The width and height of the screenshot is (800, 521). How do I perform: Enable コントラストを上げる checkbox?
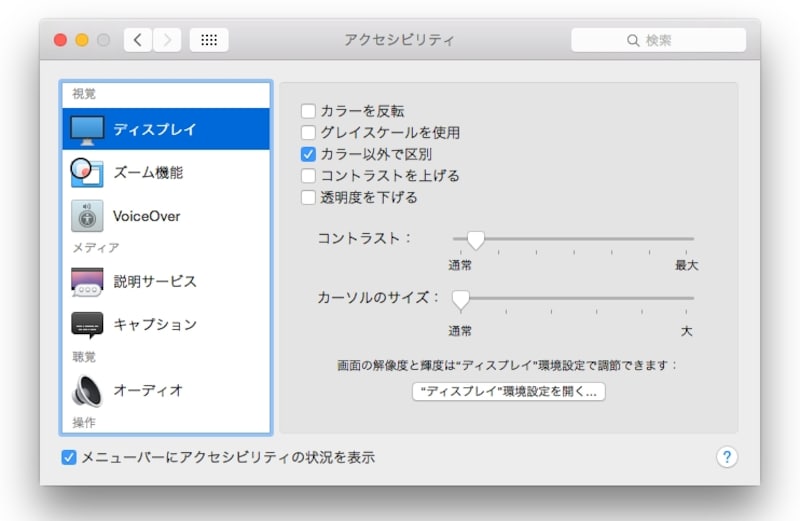(308, 176)
